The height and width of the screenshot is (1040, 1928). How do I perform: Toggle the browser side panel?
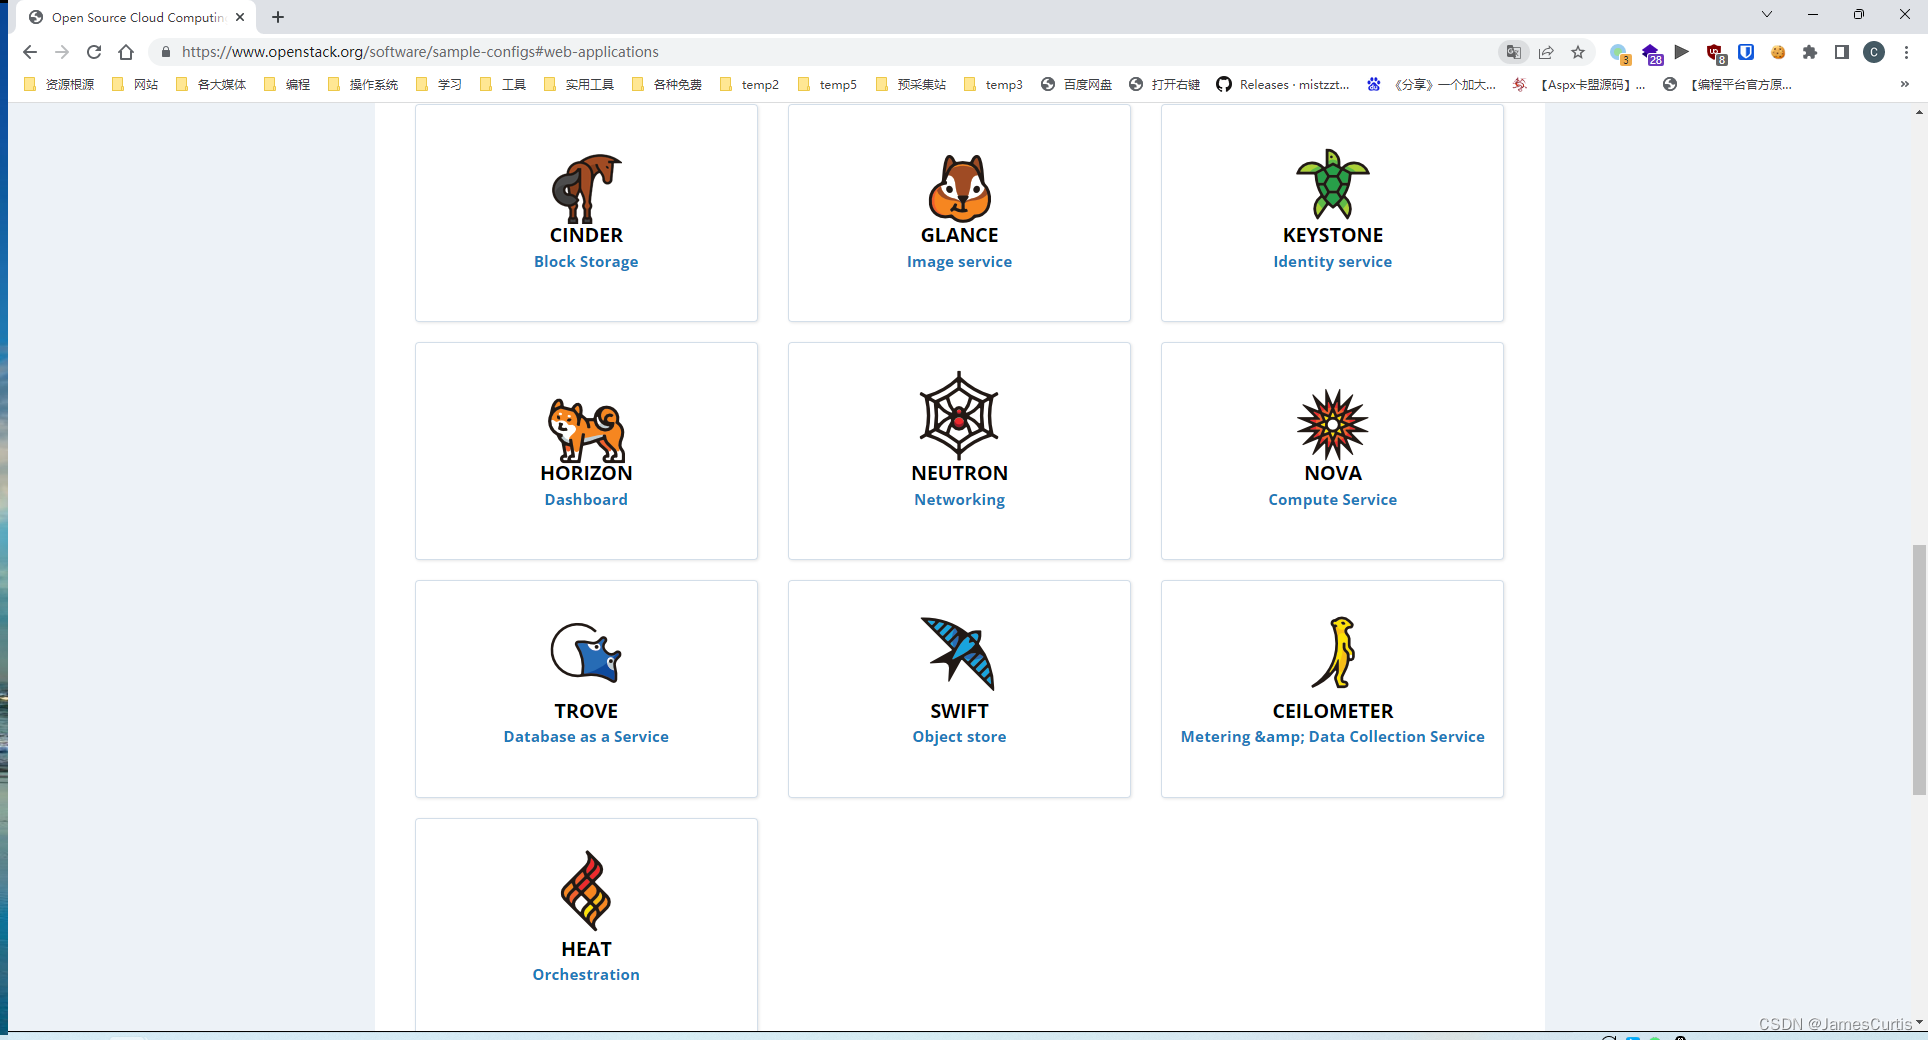pos(1842,52)
